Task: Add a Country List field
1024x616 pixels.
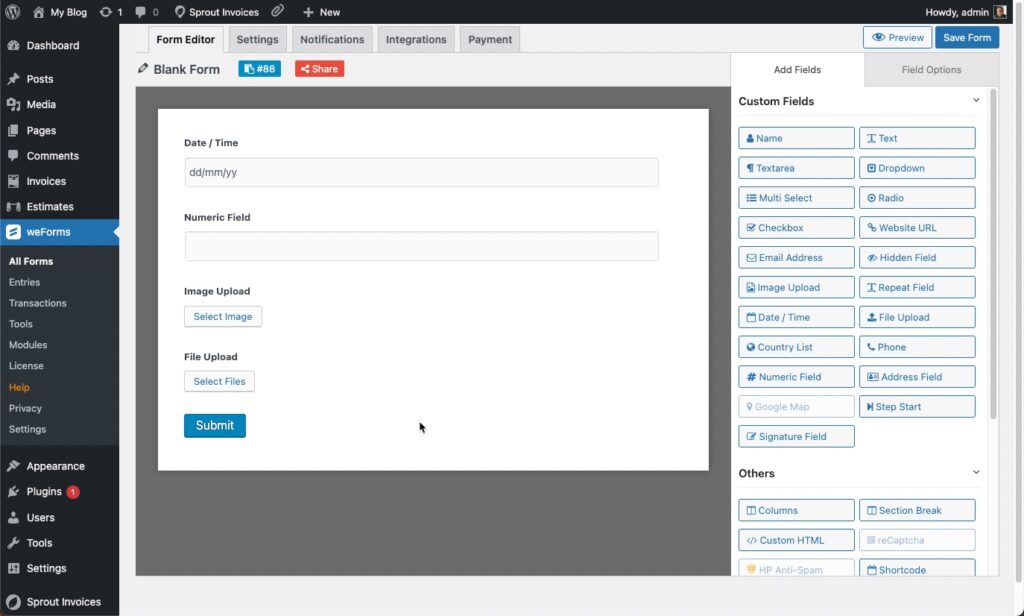Action: point(795,347)
